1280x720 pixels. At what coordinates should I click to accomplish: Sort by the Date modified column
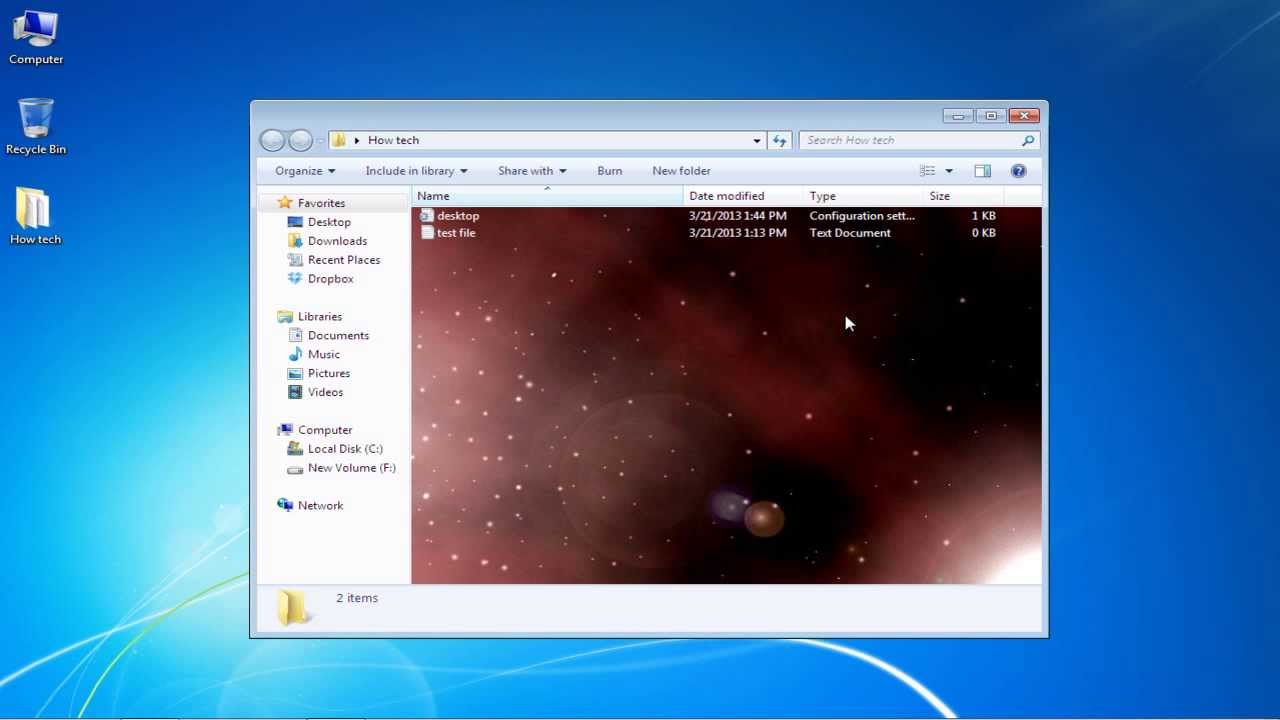(743, 196)
